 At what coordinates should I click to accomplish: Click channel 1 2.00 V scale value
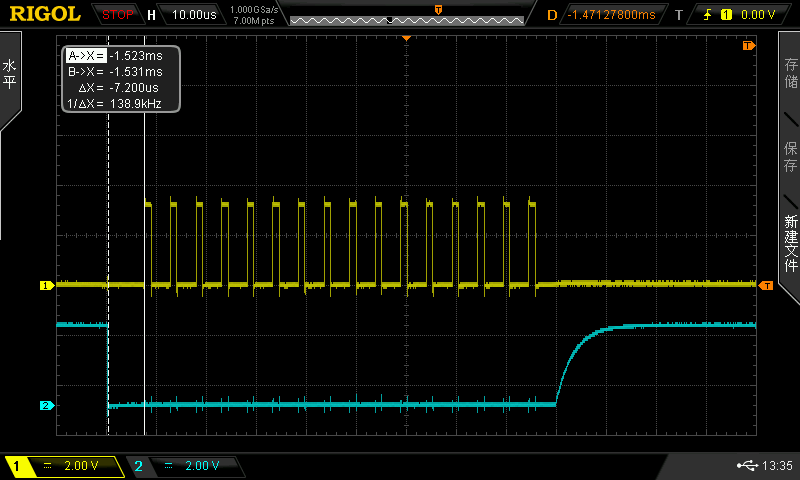coord(81,466)
